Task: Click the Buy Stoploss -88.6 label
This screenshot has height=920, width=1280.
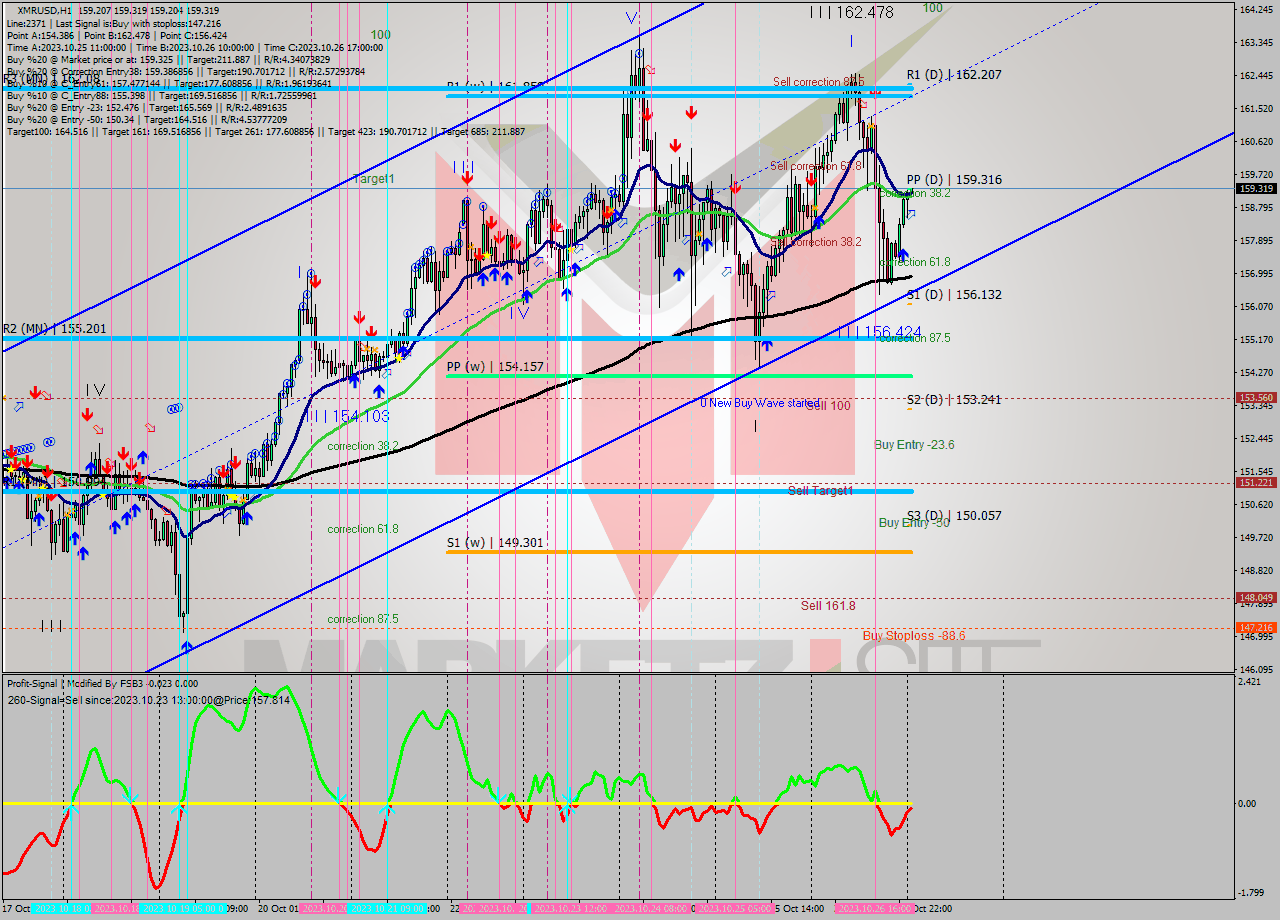Action: (x=913, y=636)
